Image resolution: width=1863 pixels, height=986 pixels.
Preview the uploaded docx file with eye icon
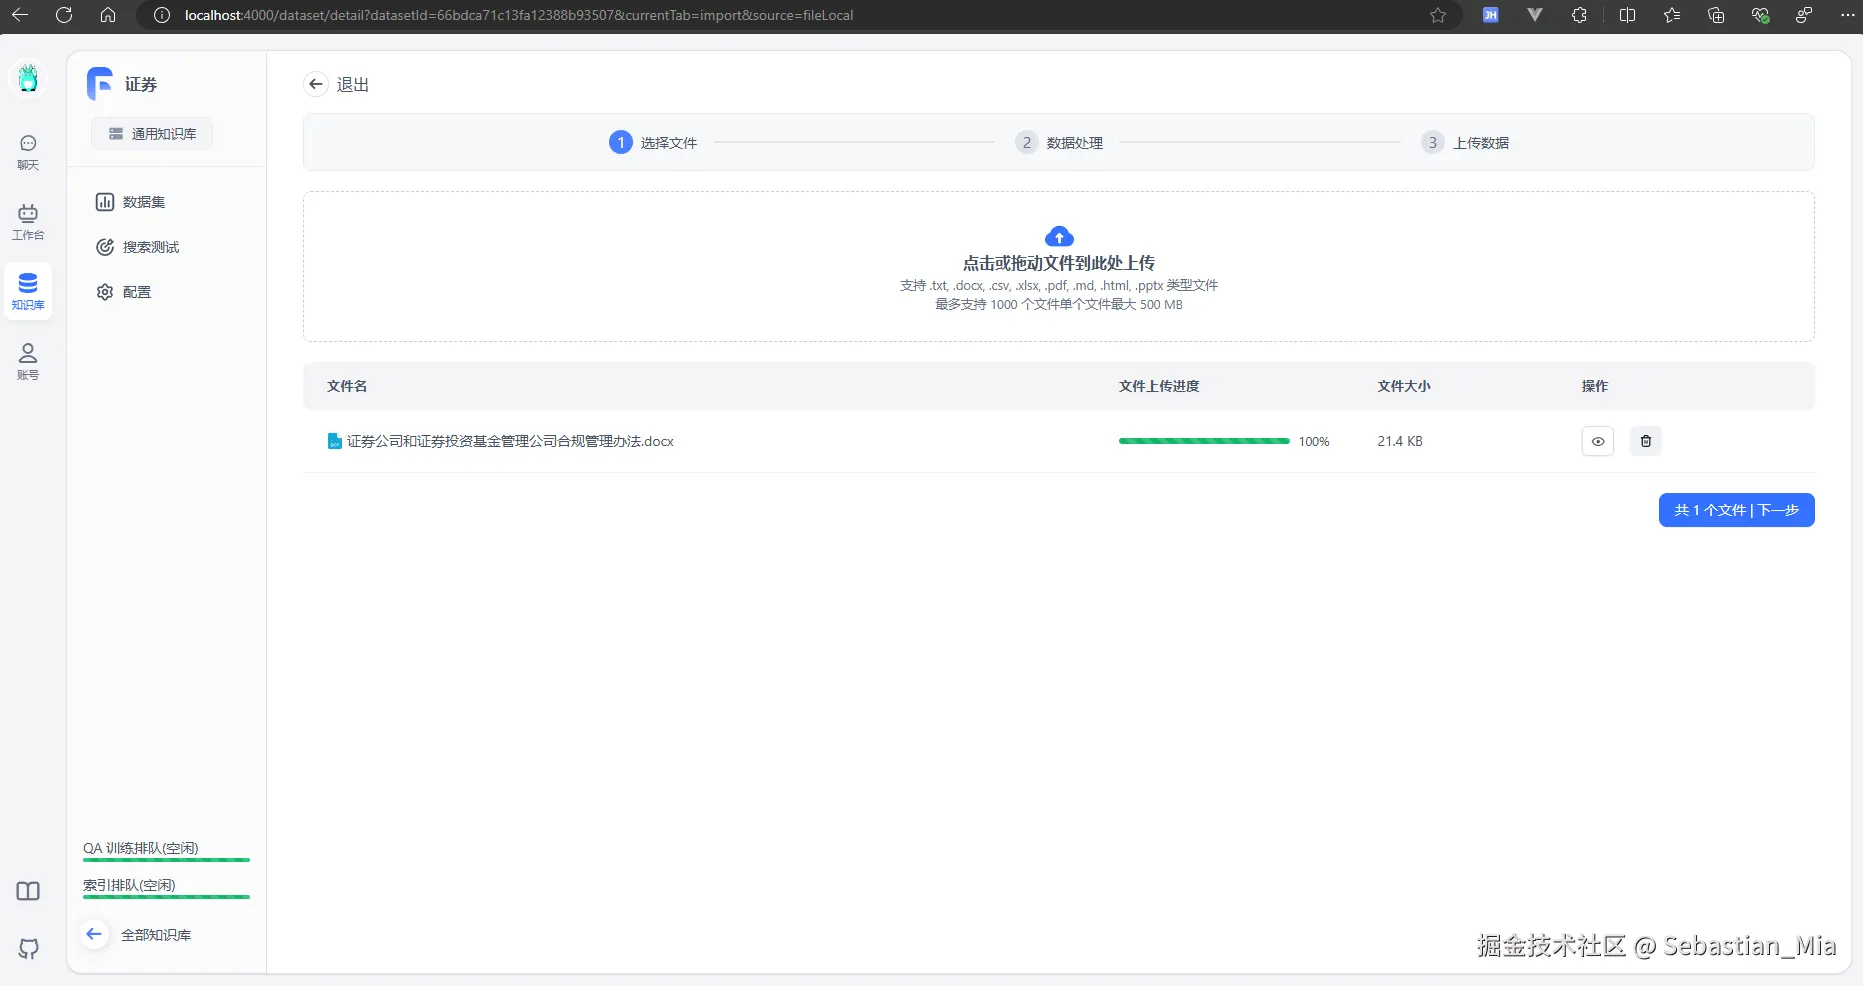(x=1598, y=441)
